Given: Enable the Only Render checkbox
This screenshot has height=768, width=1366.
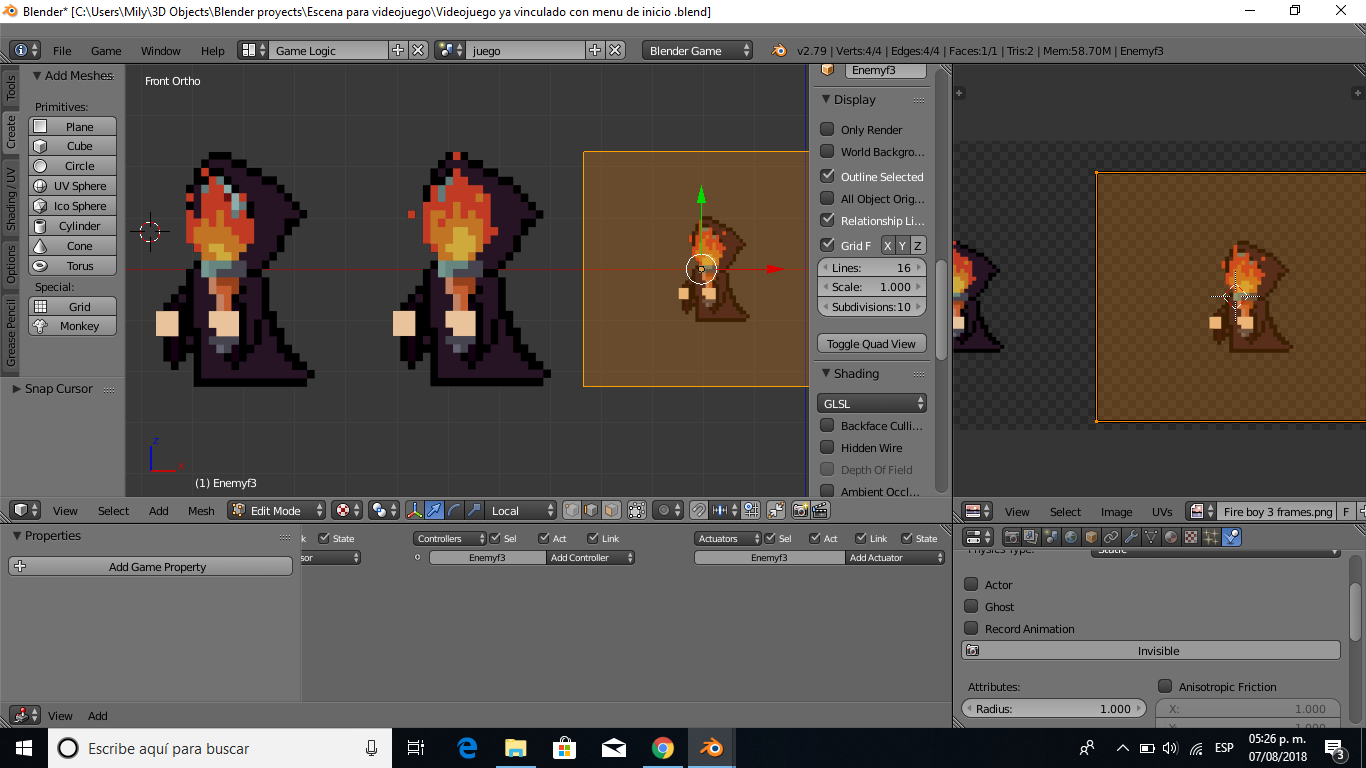Looking at the screenshot, I should [827, 129].
